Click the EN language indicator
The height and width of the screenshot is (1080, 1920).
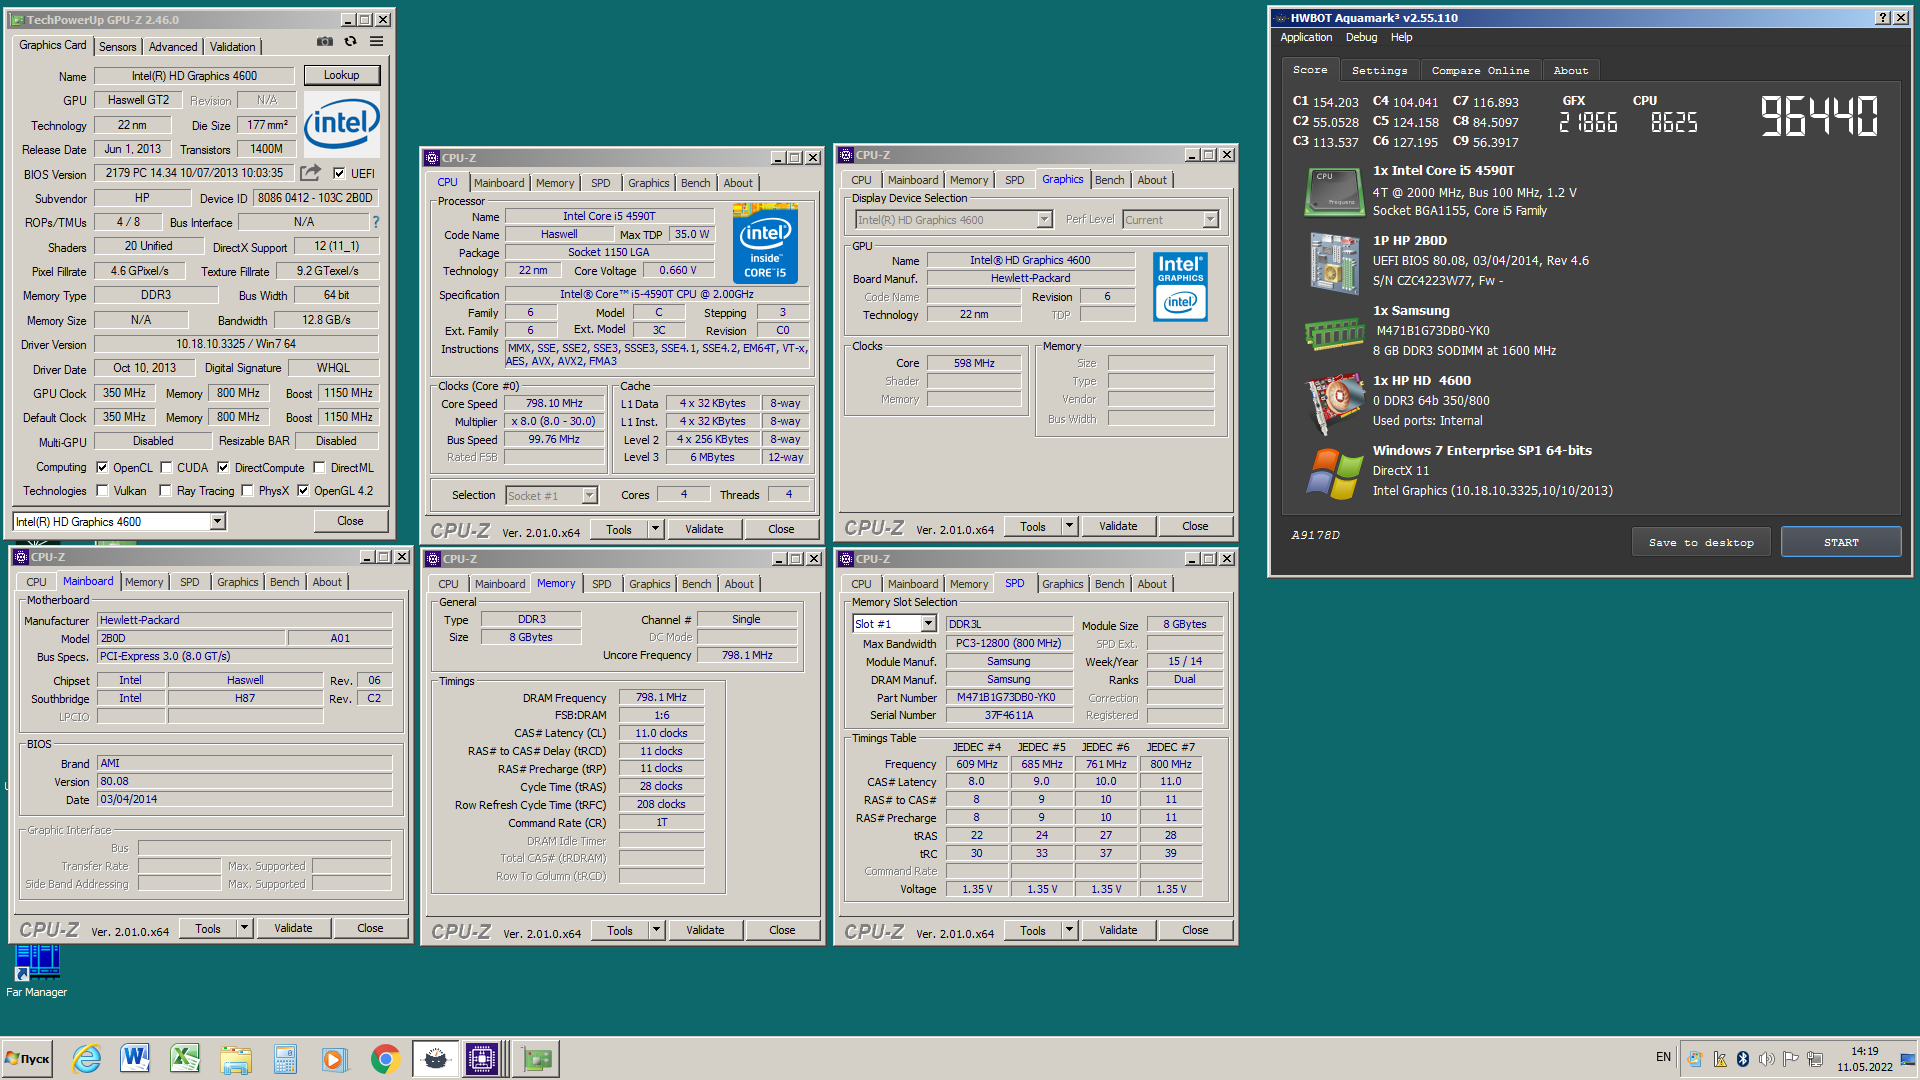1663,1057
